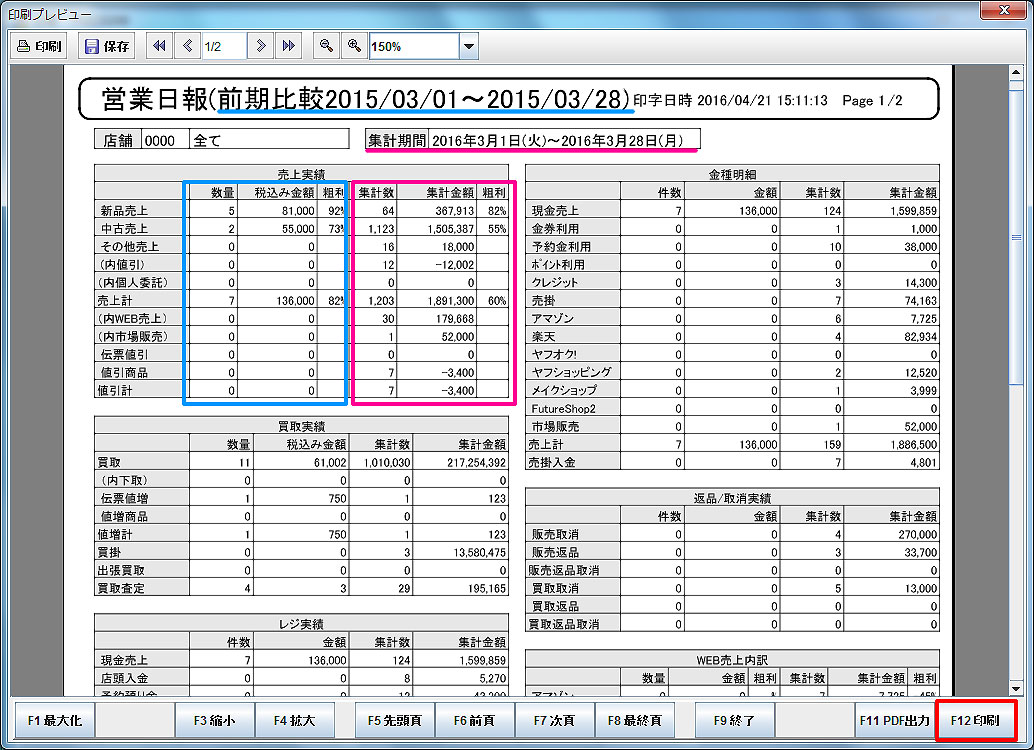This screenshot has height=750, width=1034.
Task: Go to the previous page with the left arrow
Action: pyautogui.click(x=186, y=45)
